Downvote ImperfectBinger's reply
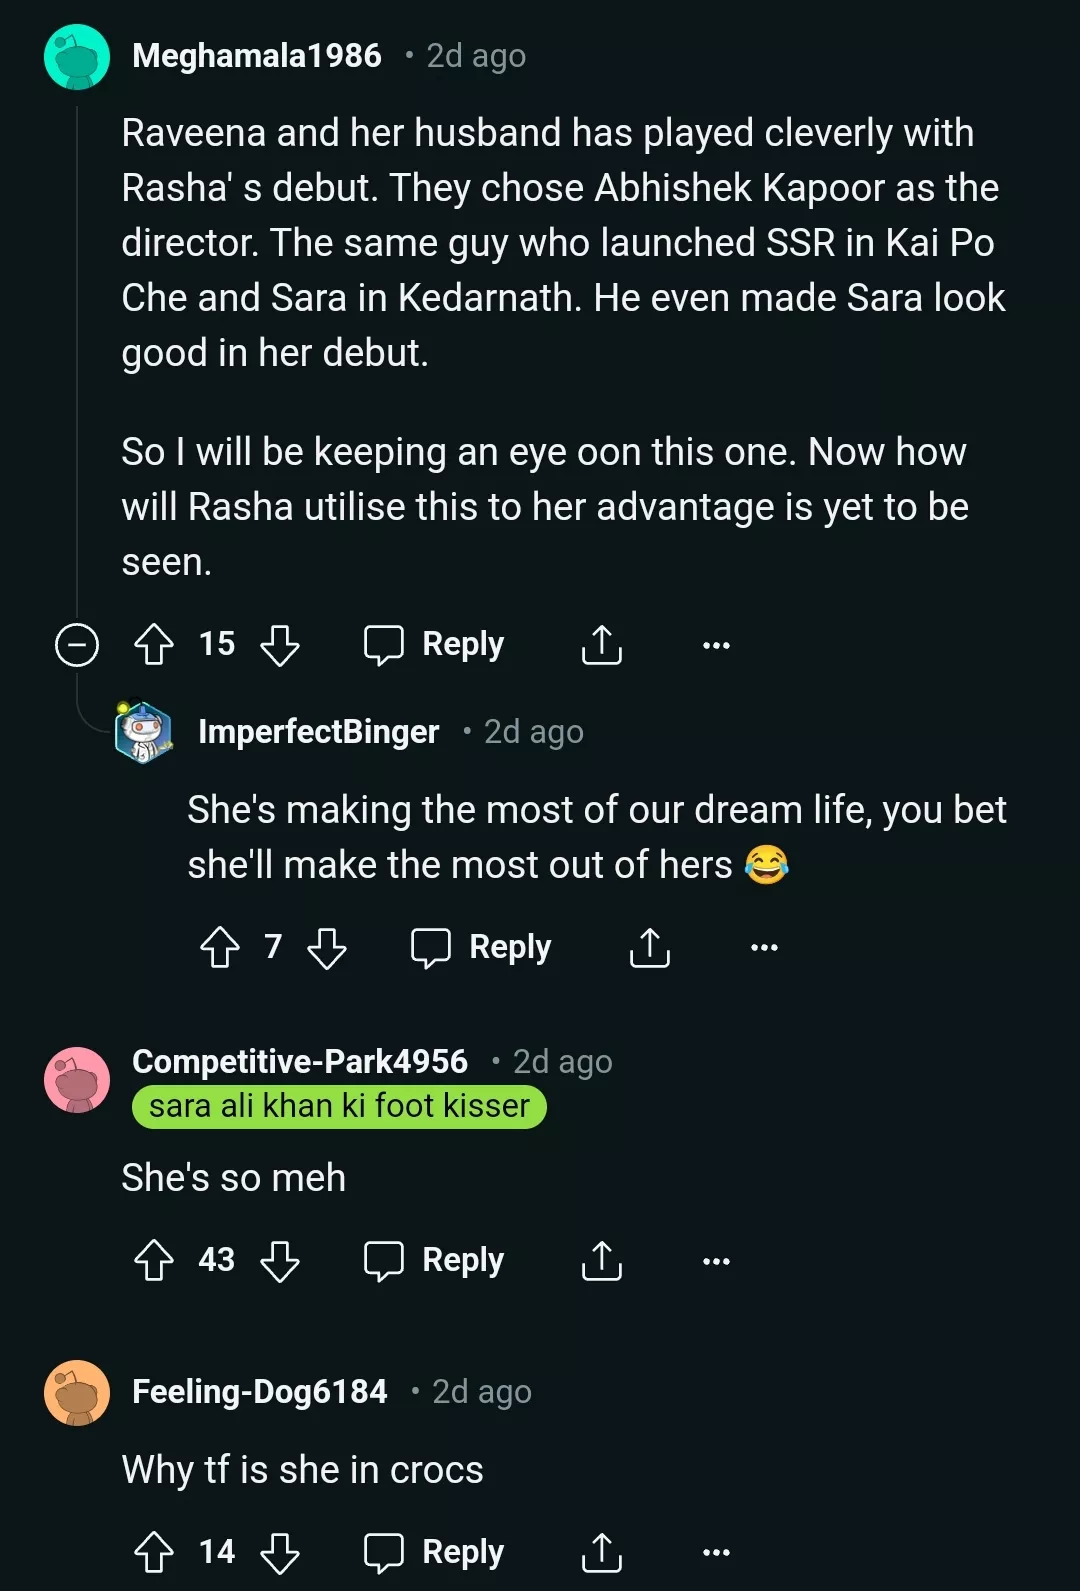 (327, 947)
